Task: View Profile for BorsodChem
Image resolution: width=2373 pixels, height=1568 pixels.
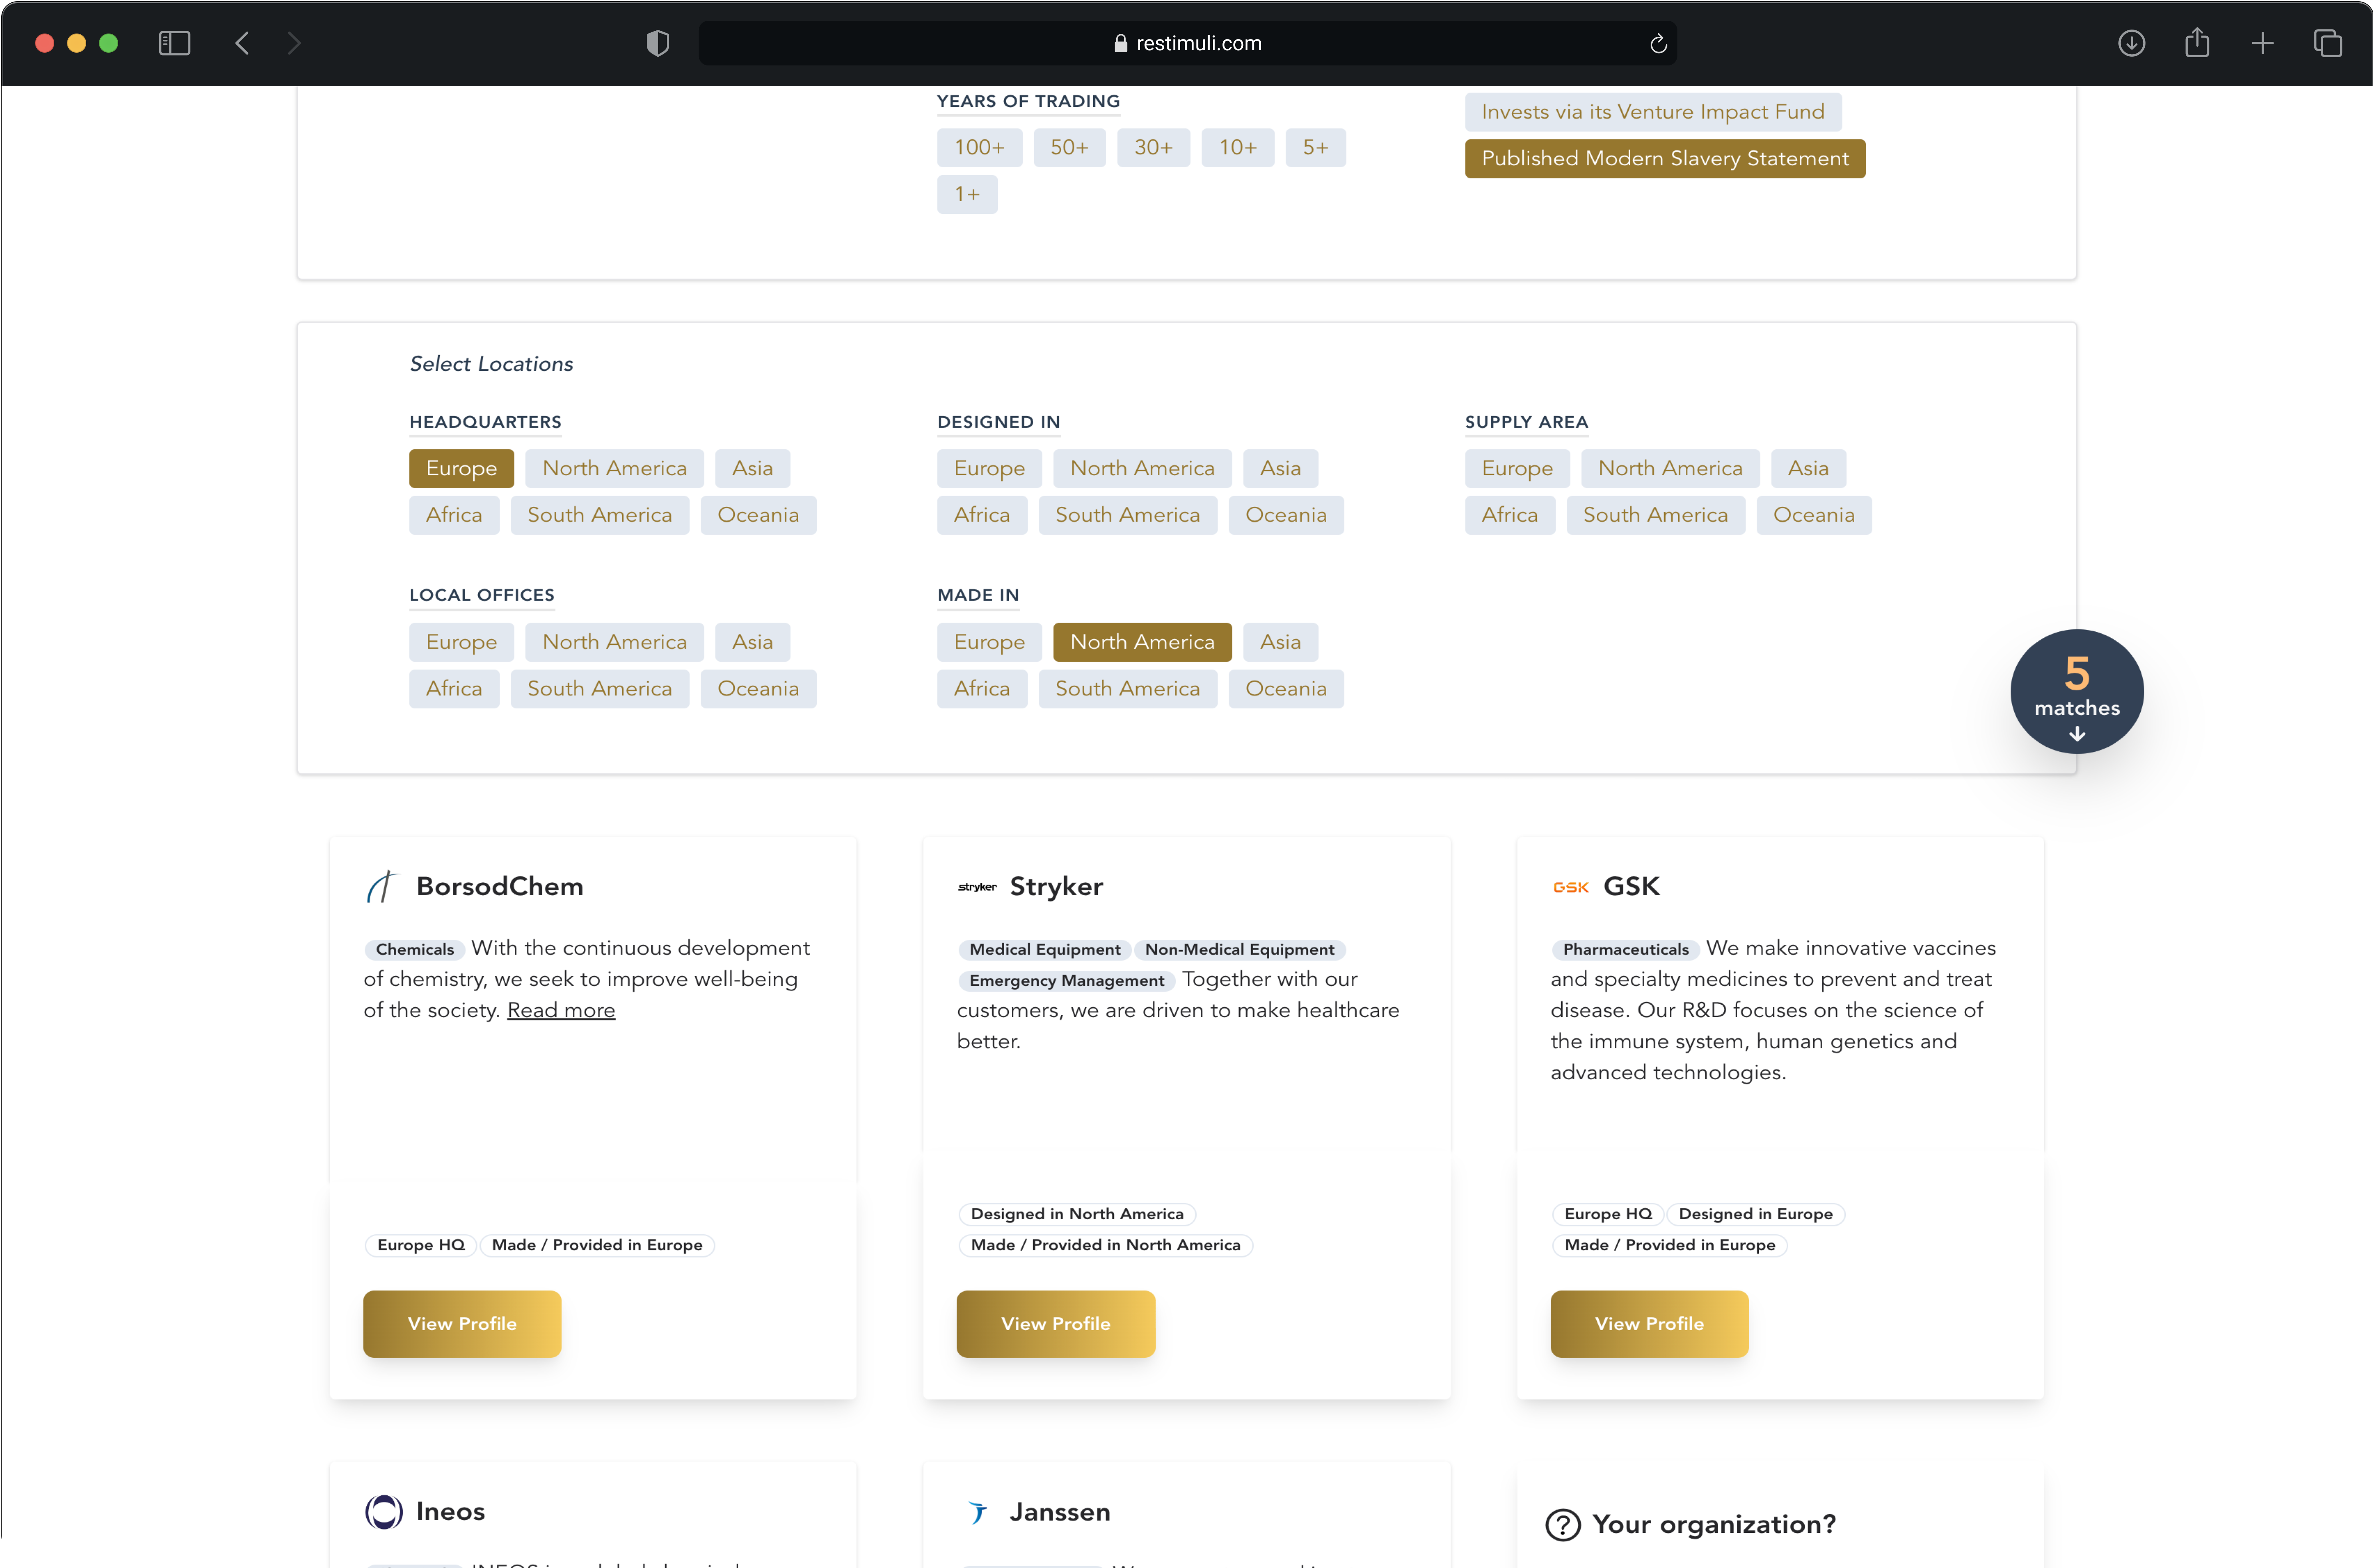Action: 462,1324
